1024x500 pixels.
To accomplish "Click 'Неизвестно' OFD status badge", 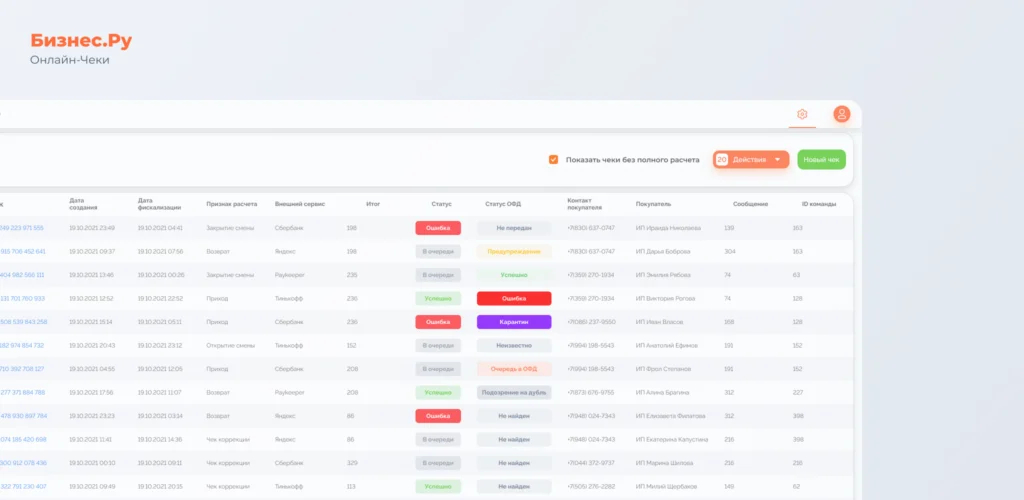I will tap(514, 345).
